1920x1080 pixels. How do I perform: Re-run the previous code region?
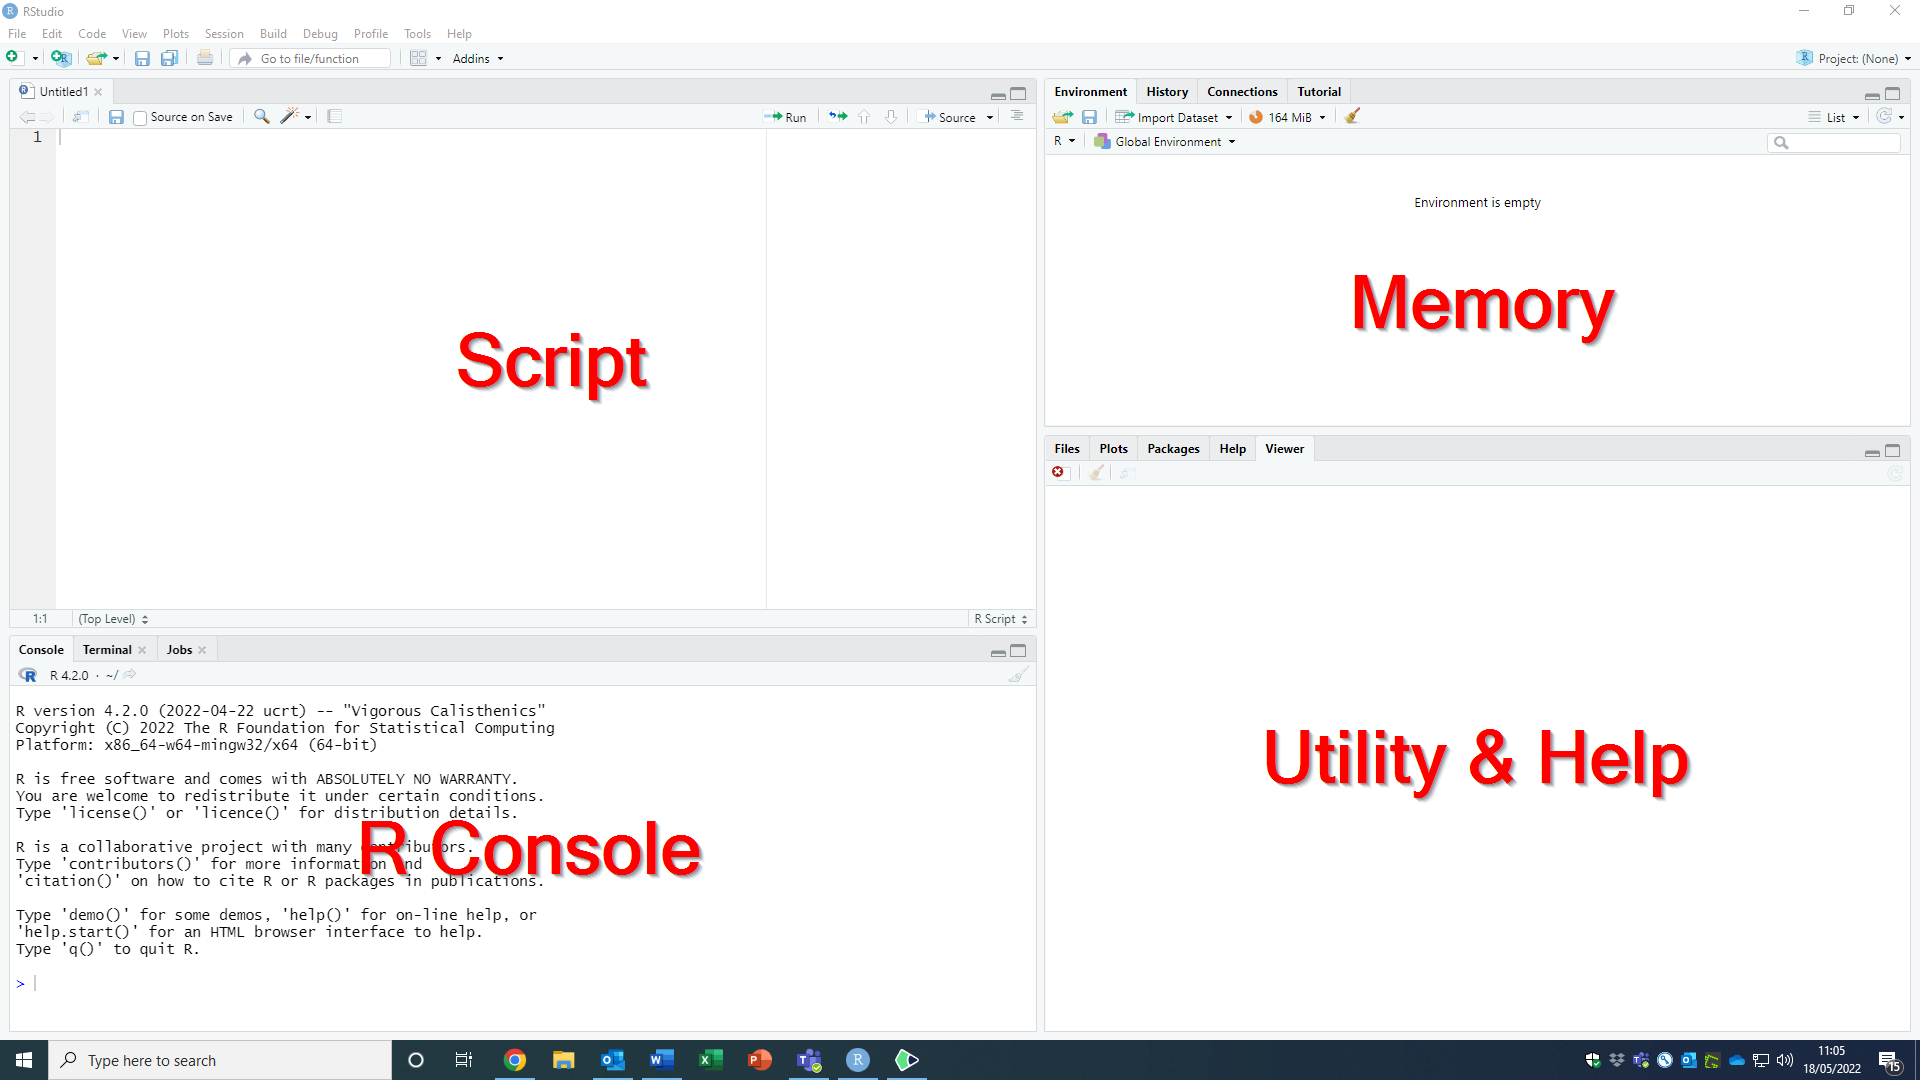coord(838,117)
